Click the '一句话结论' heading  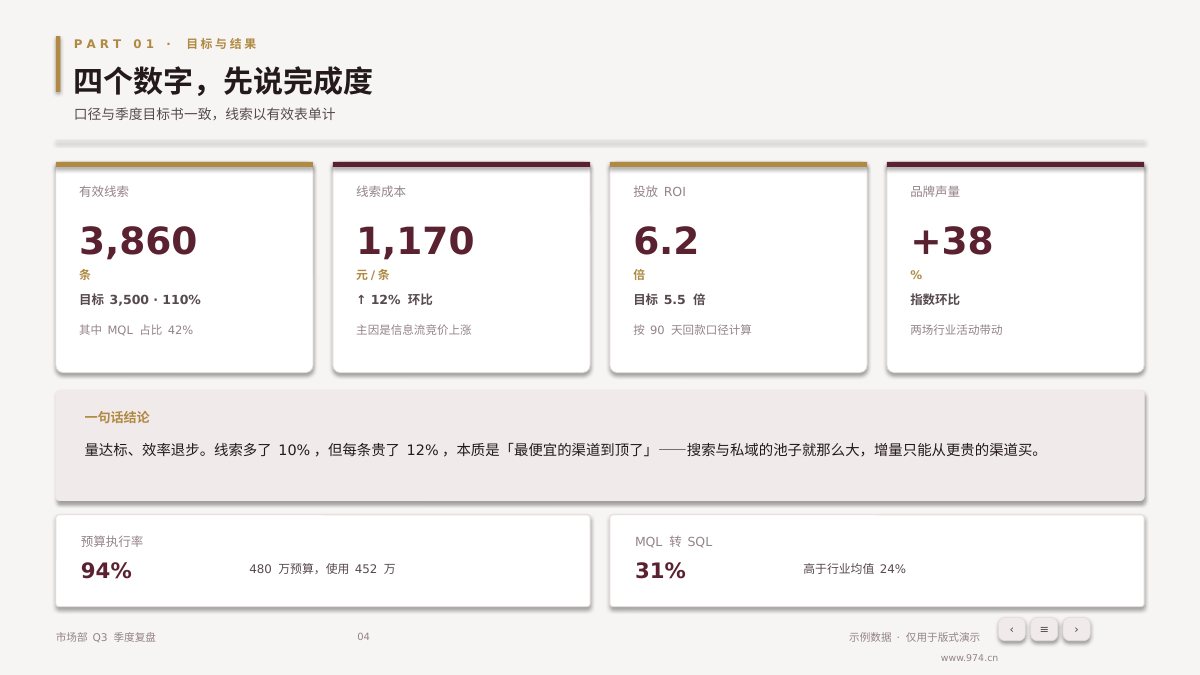(117, 417)
